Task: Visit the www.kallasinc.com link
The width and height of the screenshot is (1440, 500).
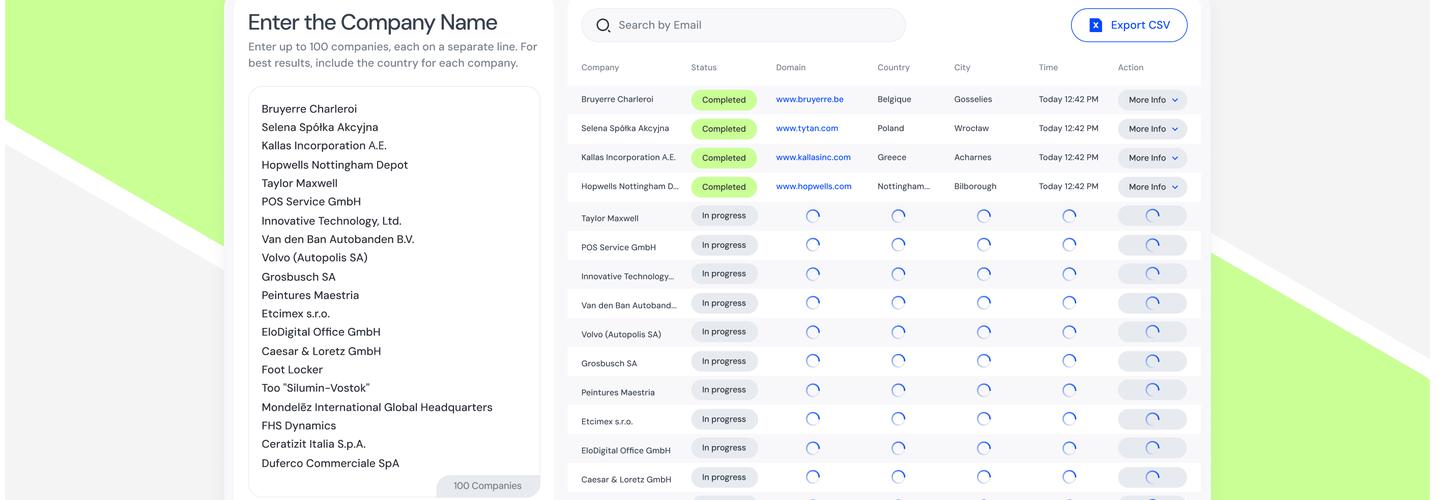Action: (812, 158)
